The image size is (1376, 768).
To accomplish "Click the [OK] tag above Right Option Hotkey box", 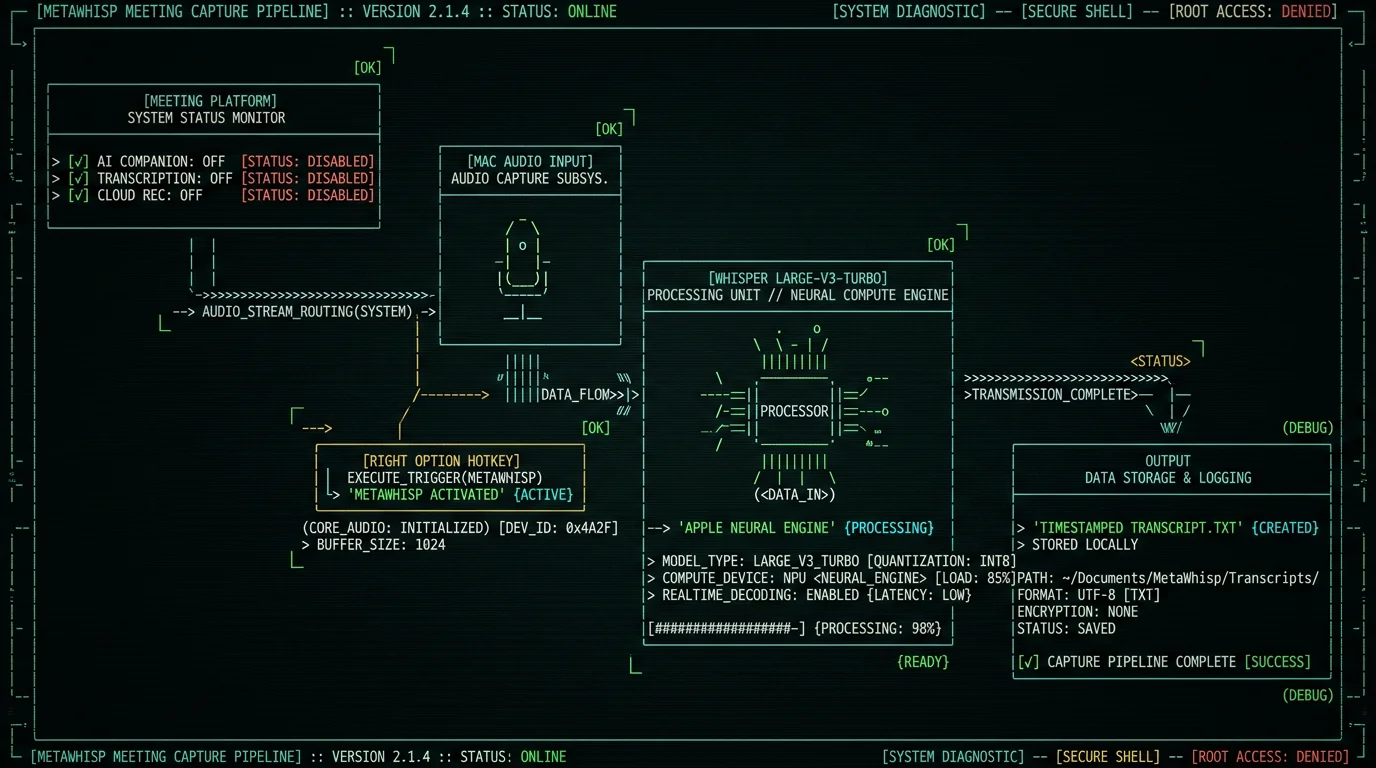I will [x=596, y=428].
